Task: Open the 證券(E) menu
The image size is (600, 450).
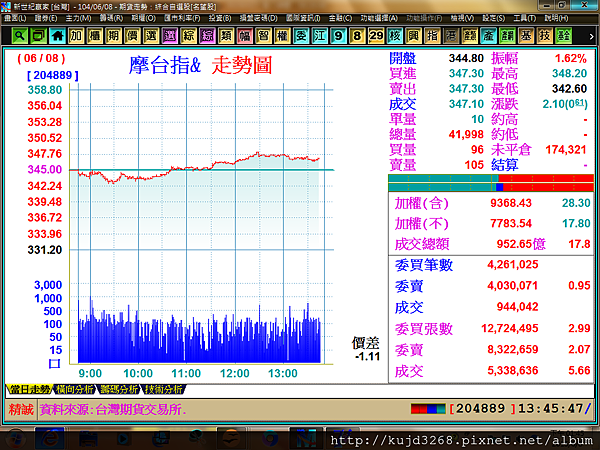Action: 46,18
